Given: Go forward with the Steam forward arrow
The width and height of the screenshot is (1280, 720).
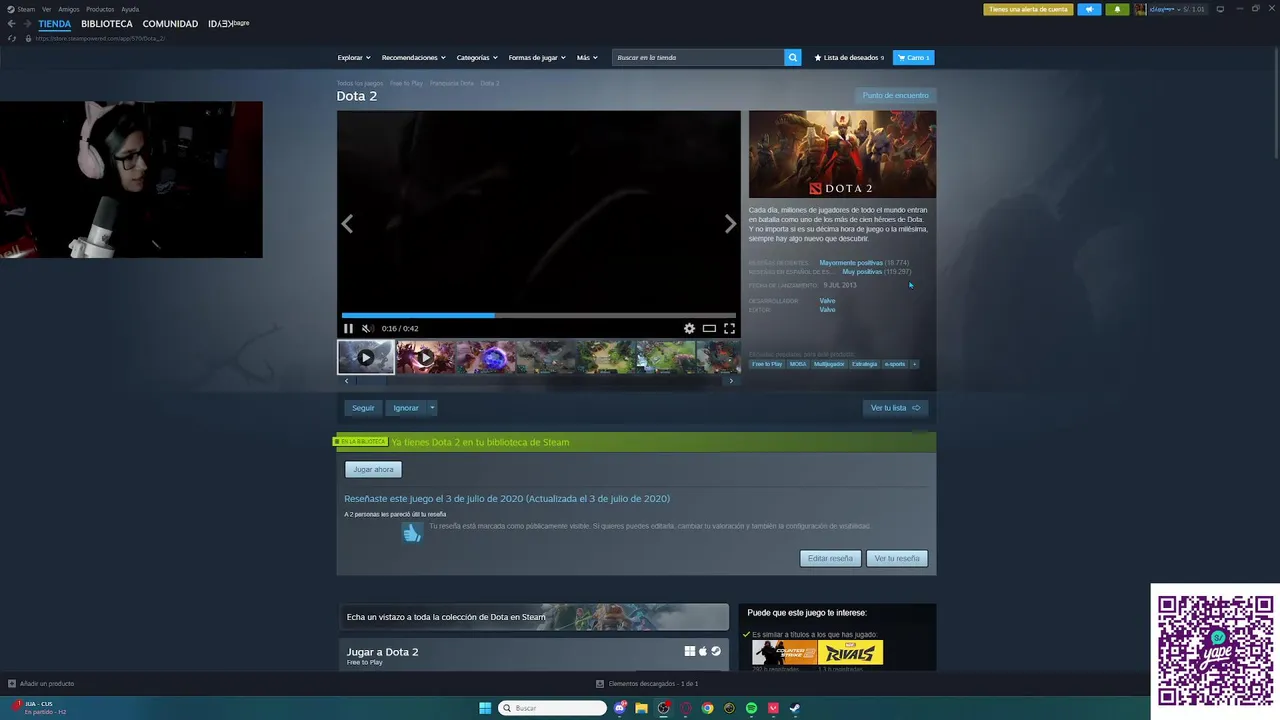Looking at the screenshot, I should point(27,23).
